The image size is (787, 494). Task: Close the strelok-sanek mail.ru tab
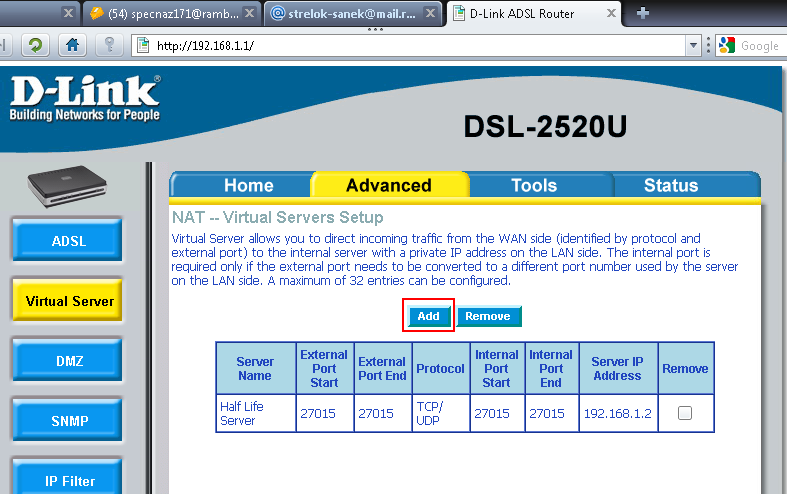(x=428, y=14)
